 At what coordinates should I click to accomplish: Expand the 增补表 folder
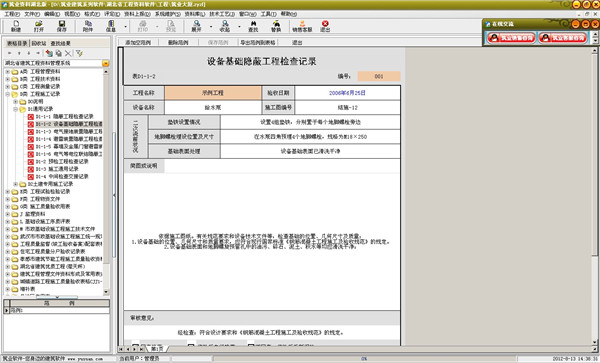click(x=7, y=289)
